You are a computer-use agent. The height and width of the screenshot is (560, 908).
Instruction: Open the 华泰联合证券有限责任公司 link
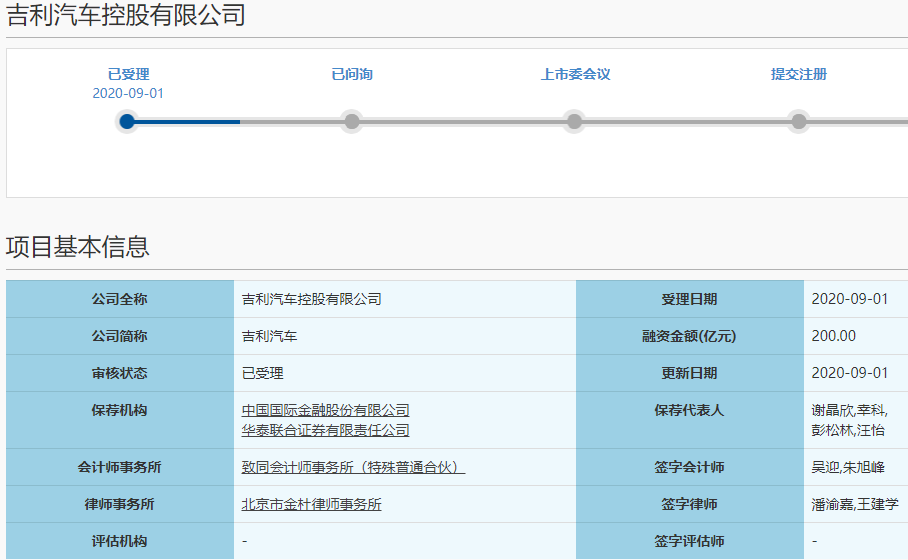(x=325, y=430)
